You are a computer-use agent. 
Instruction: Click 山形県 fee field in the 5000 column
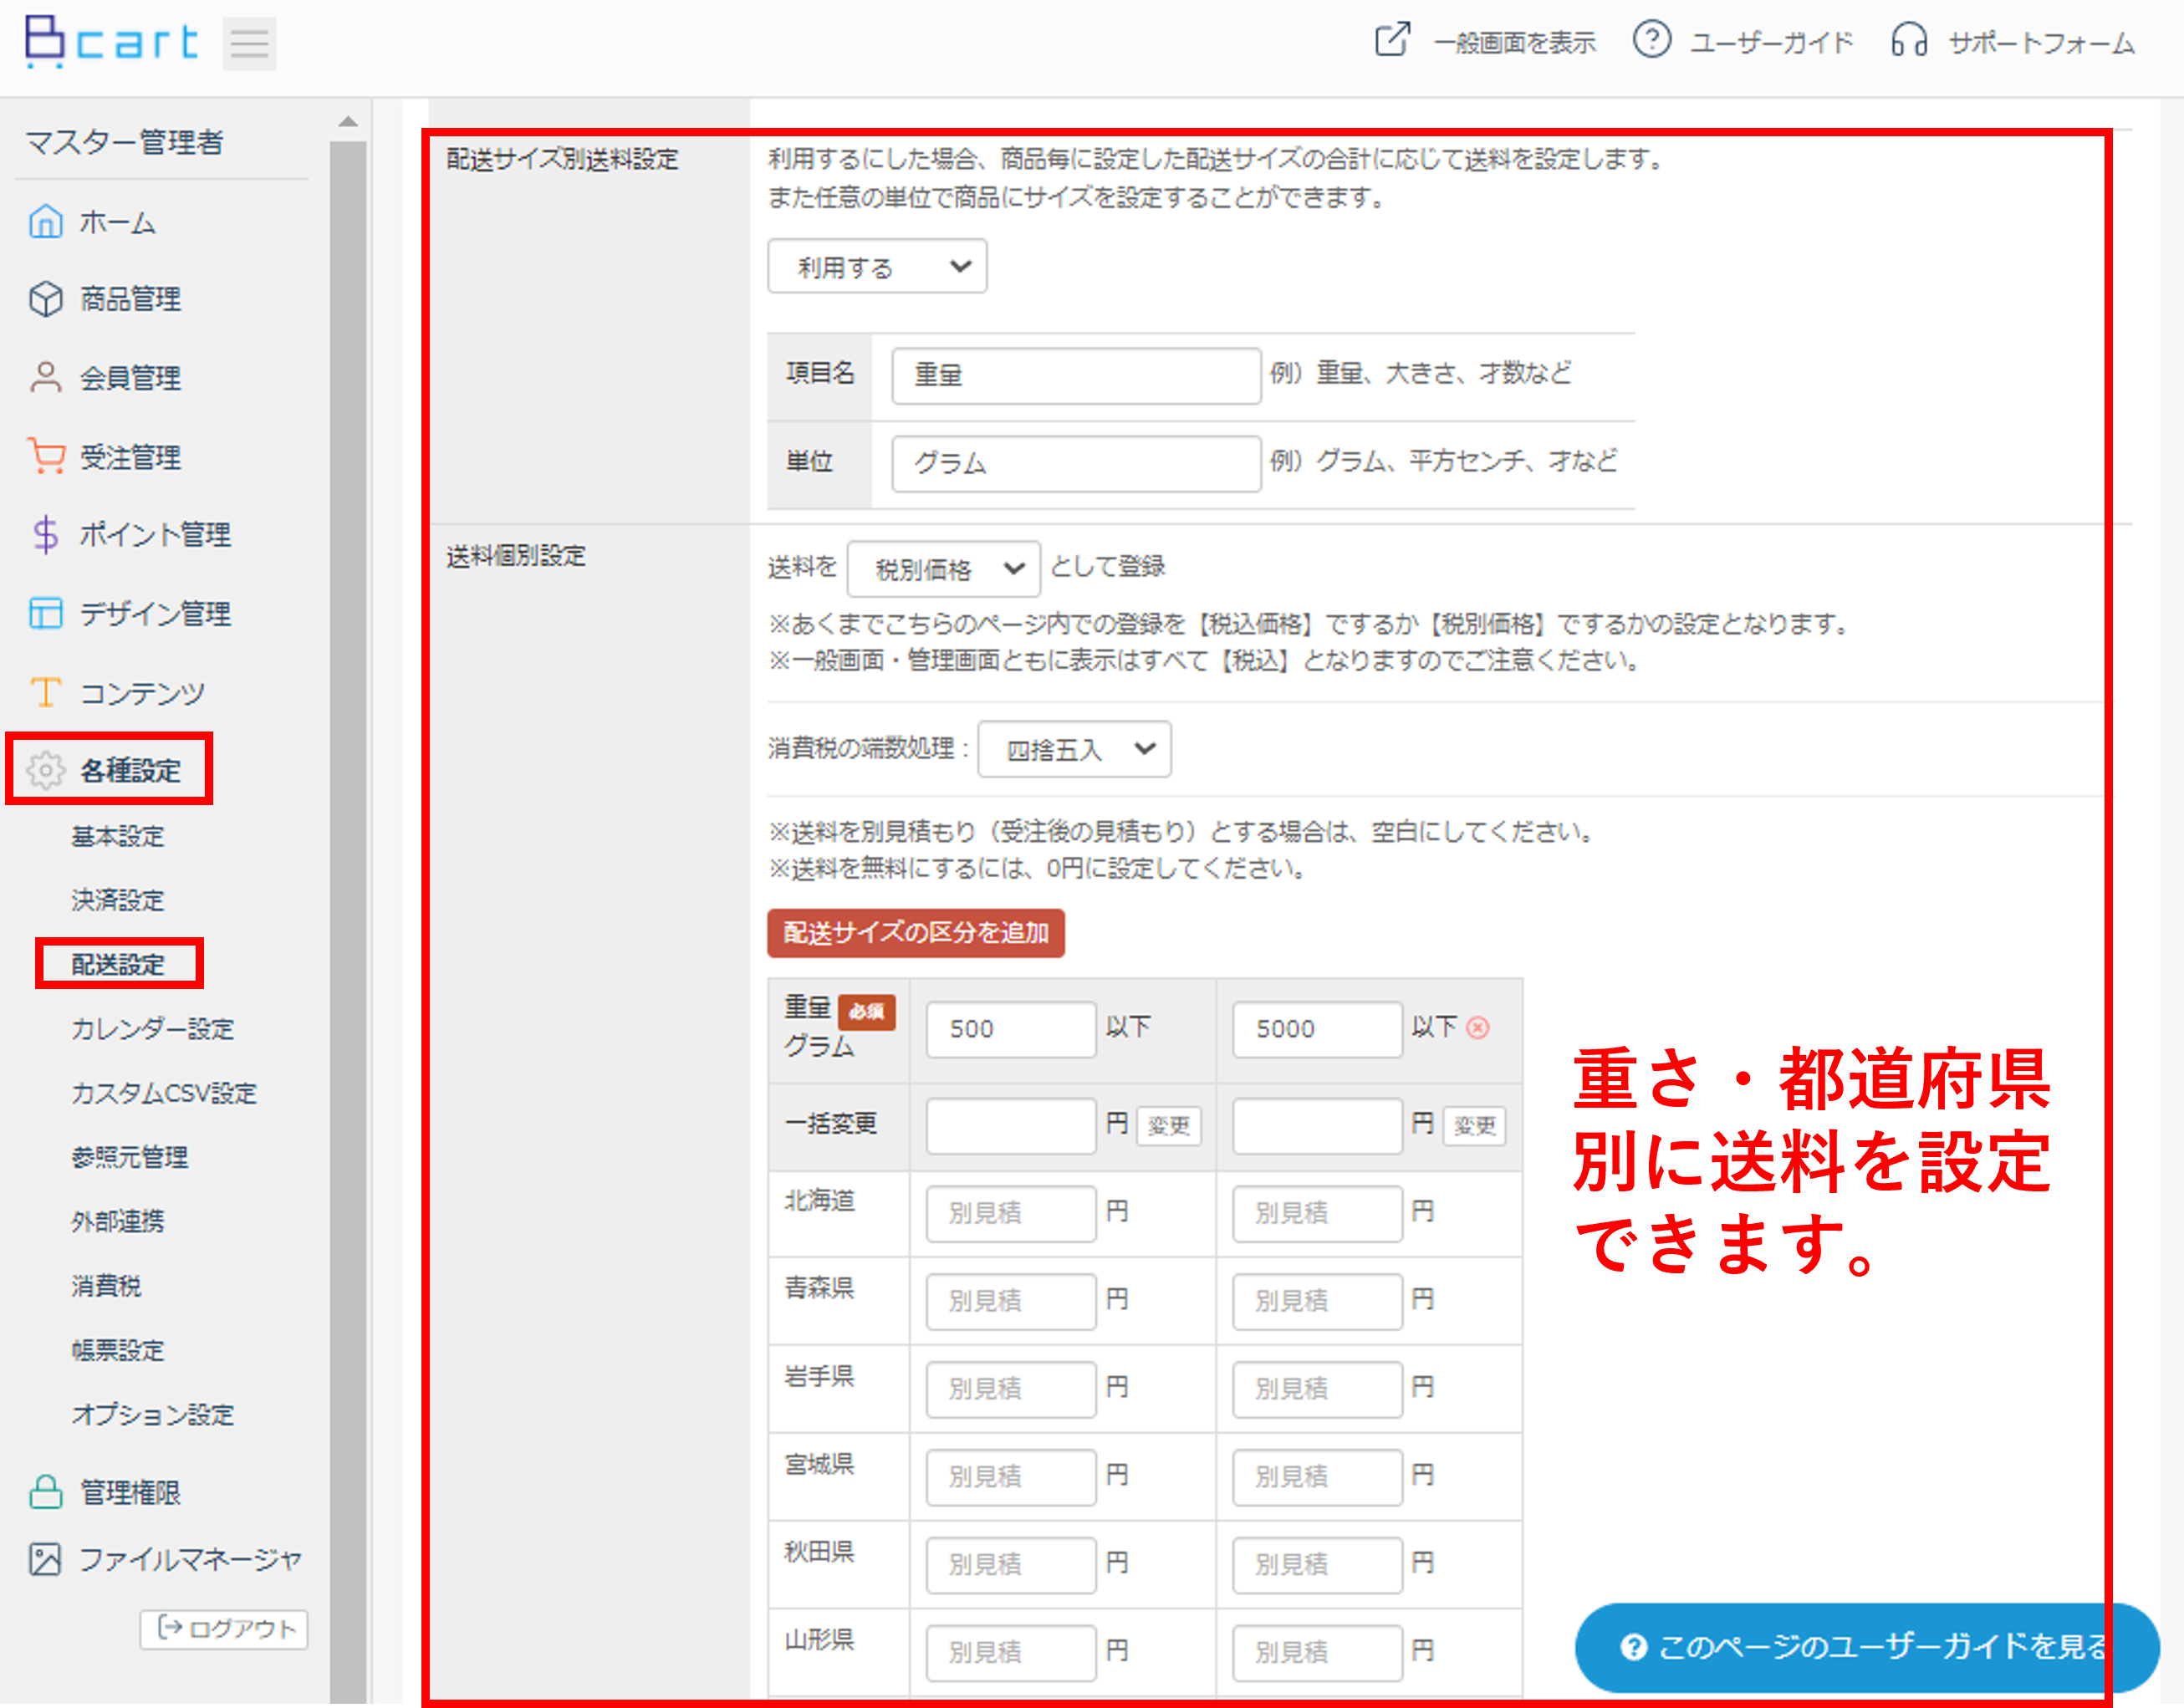pos(1317,1652)
